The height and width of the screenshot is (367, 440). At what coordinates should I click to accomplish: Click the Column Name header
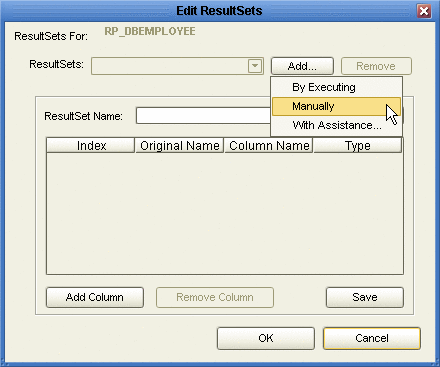pyautogui.click(x=269, y=146)
